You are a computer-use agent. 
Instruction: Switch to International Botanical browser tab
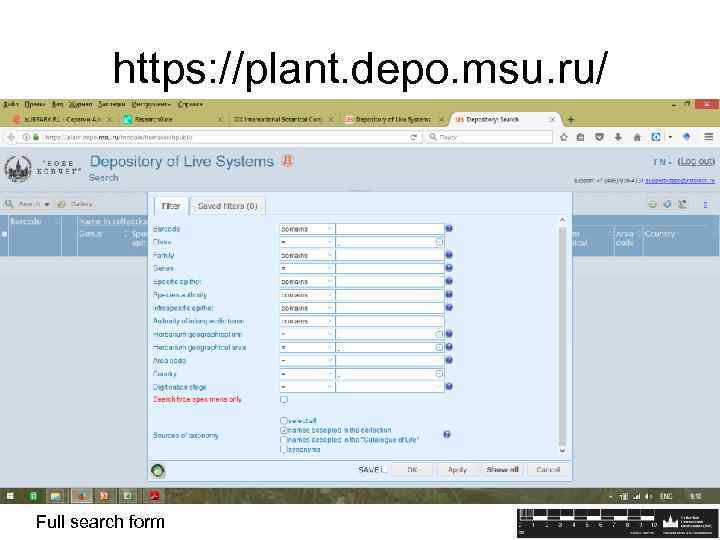pyautogui.click(x=278, y=119)
